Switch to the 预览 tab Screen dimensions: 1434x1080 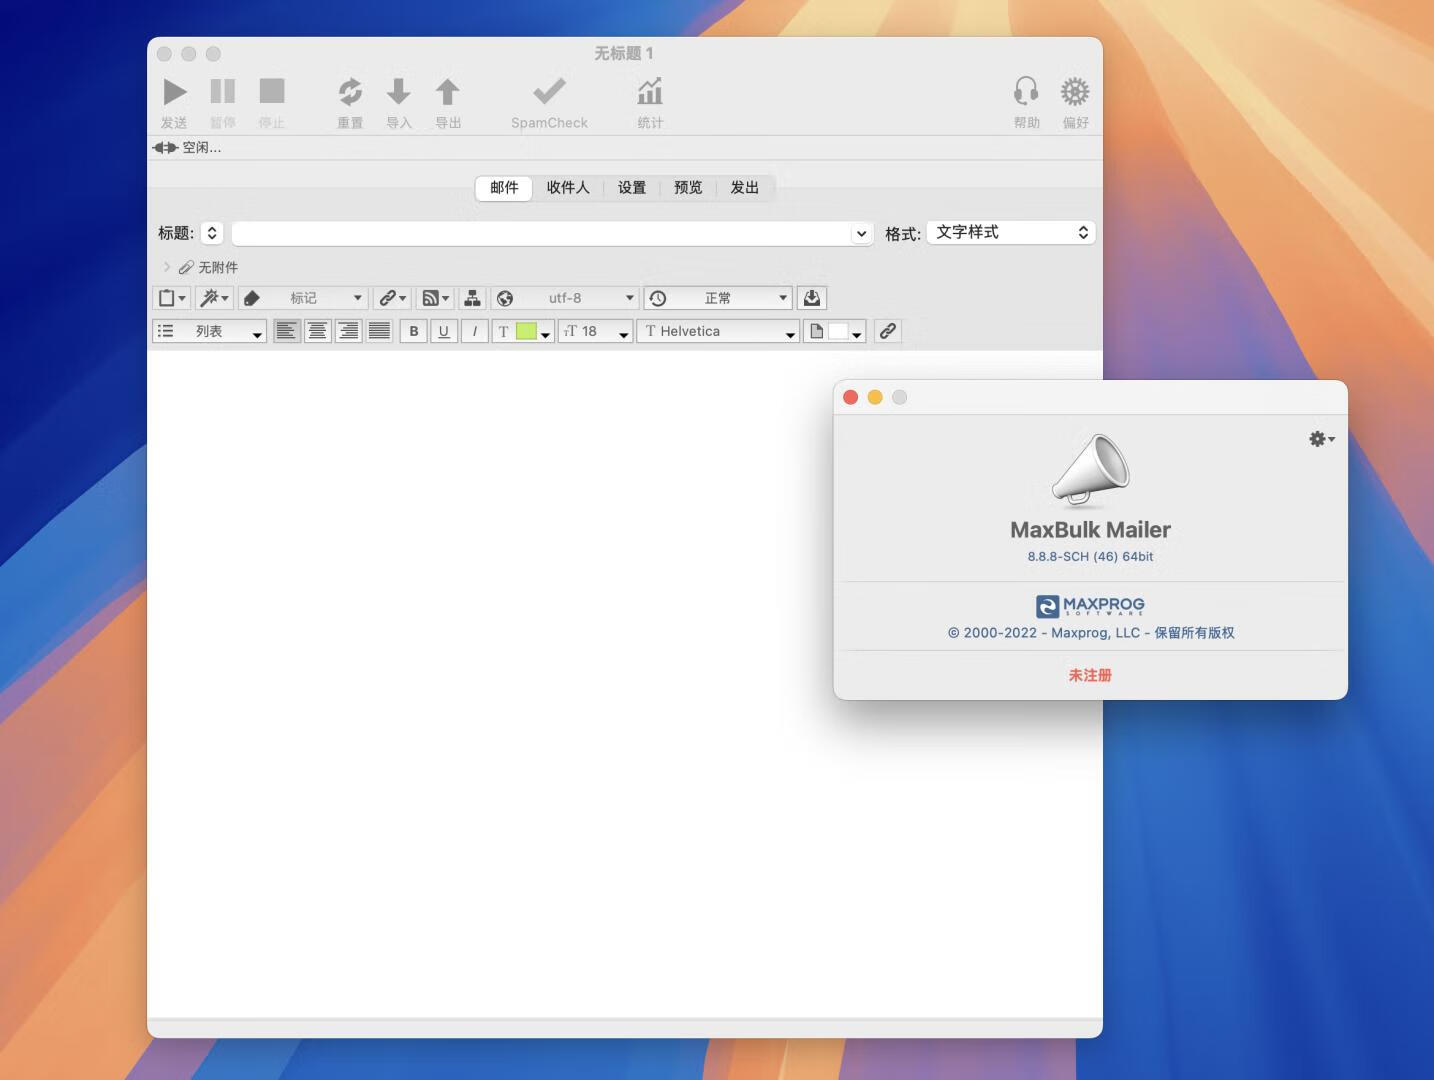(688, 188)
